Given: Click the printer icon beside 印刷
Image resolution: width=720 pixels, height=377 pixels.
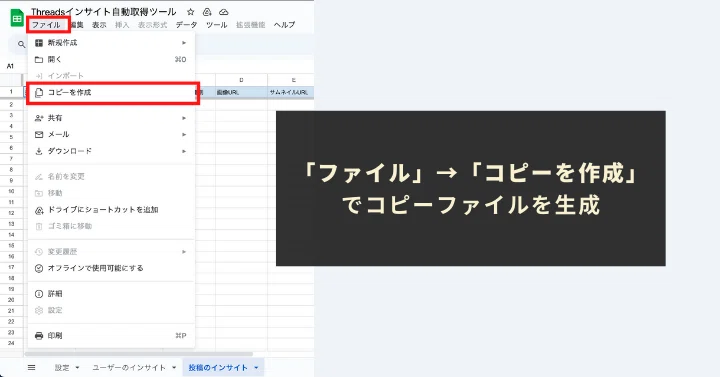Looking at the screenshot, I should (x=39, y=336).
